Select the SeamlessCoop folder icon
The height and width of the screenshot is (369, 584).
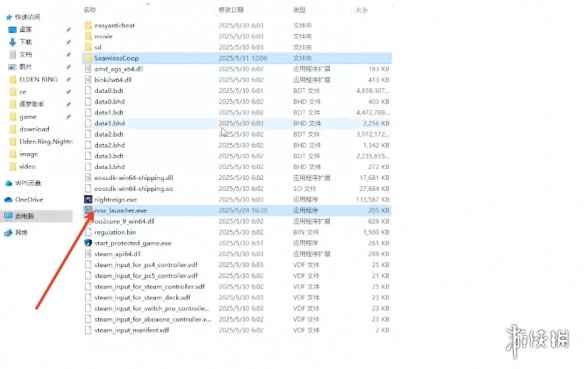(88, 58)
